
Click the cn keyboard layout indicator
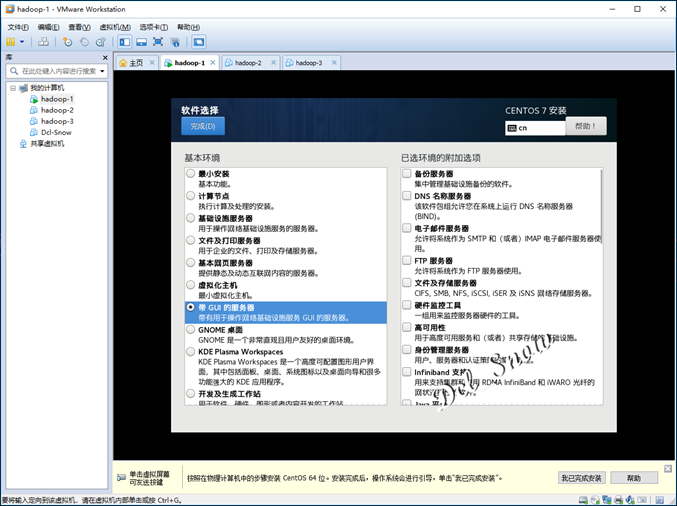pos(535,128)
